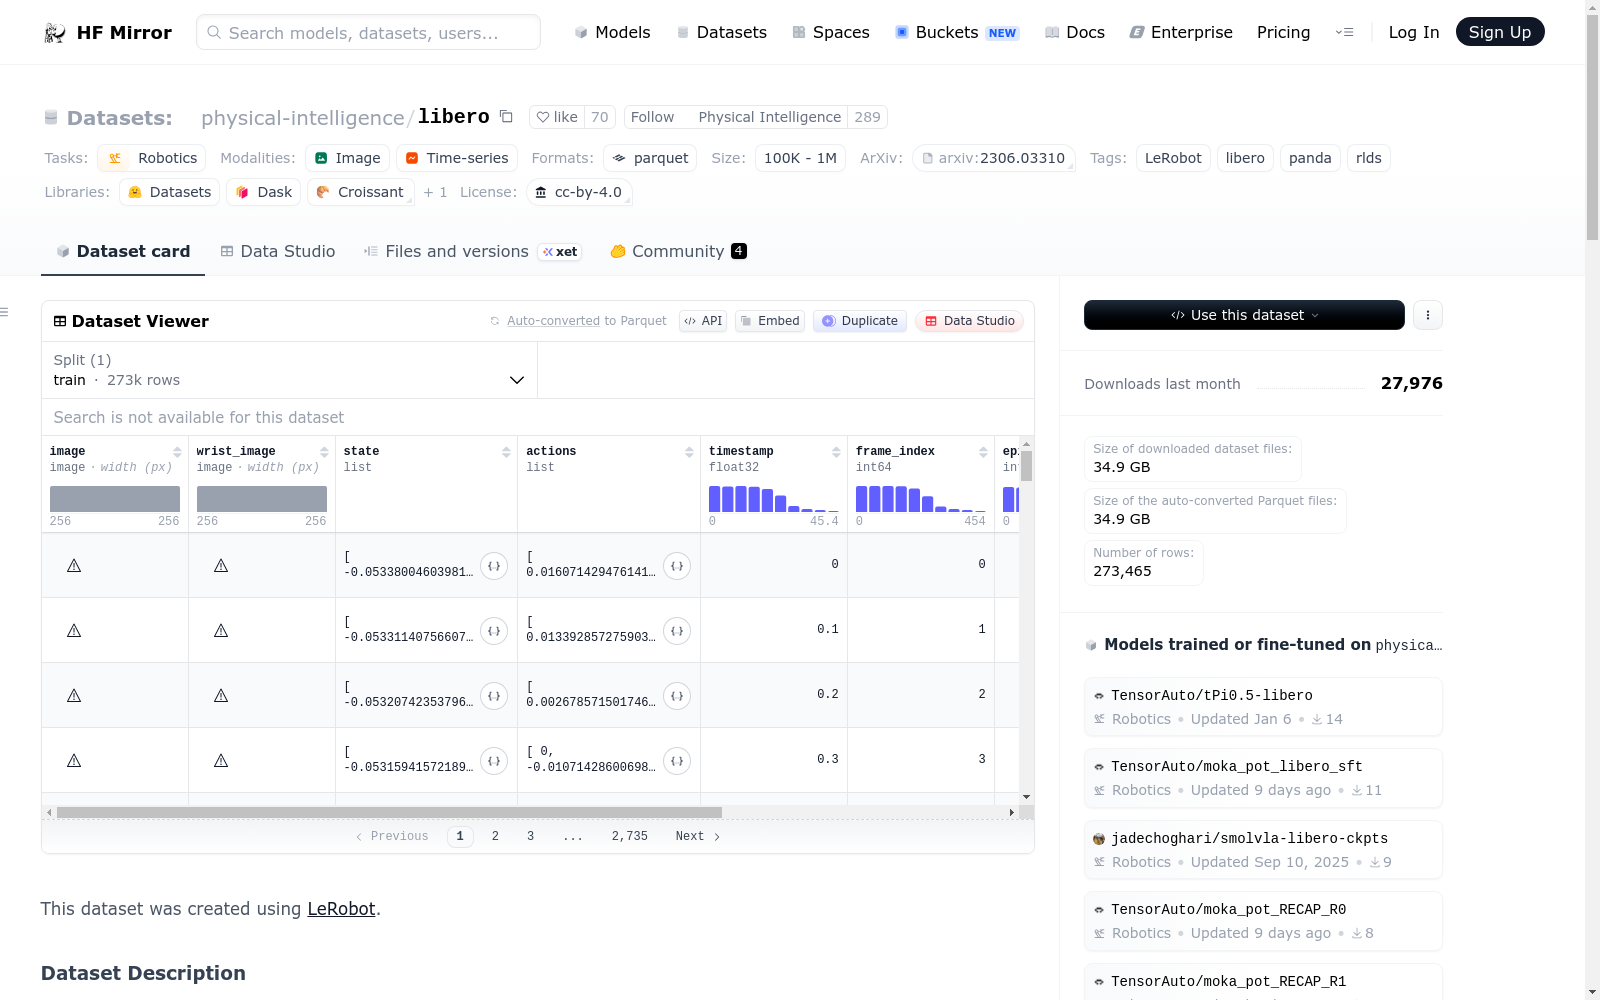Jump to page 2,735 of rows
This screenshot has width=1600, height=1000.
pos(630,836)
